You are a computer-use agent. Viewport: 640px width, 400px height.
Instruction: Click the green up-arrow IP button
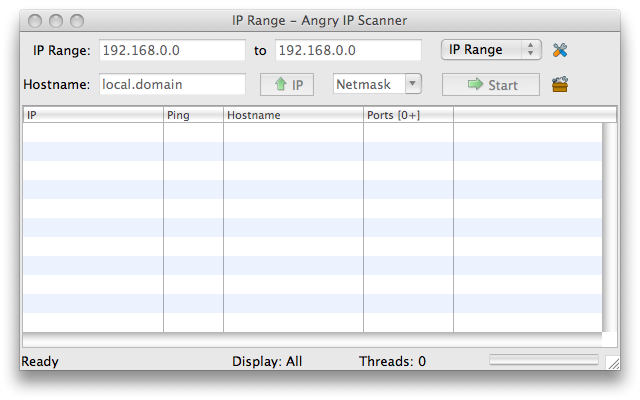pyautogui.click(x=287, y=84)
